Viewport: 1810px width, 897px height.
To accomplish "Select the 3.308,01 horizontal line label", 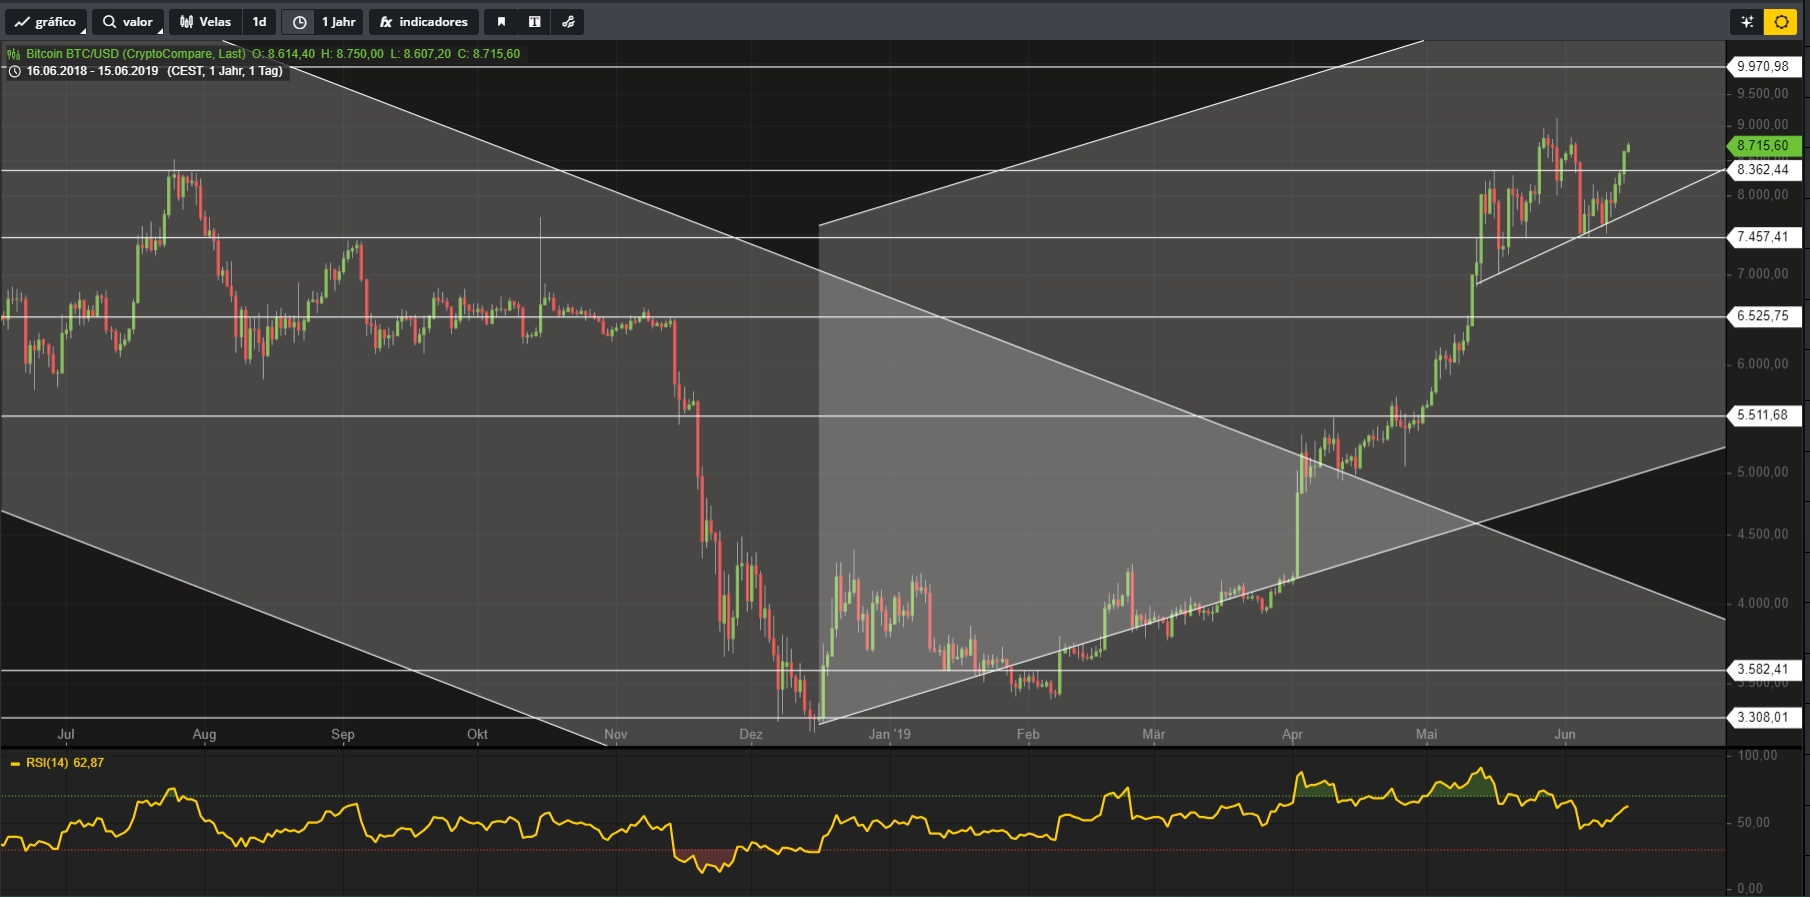I will (x=1763, y=717).
